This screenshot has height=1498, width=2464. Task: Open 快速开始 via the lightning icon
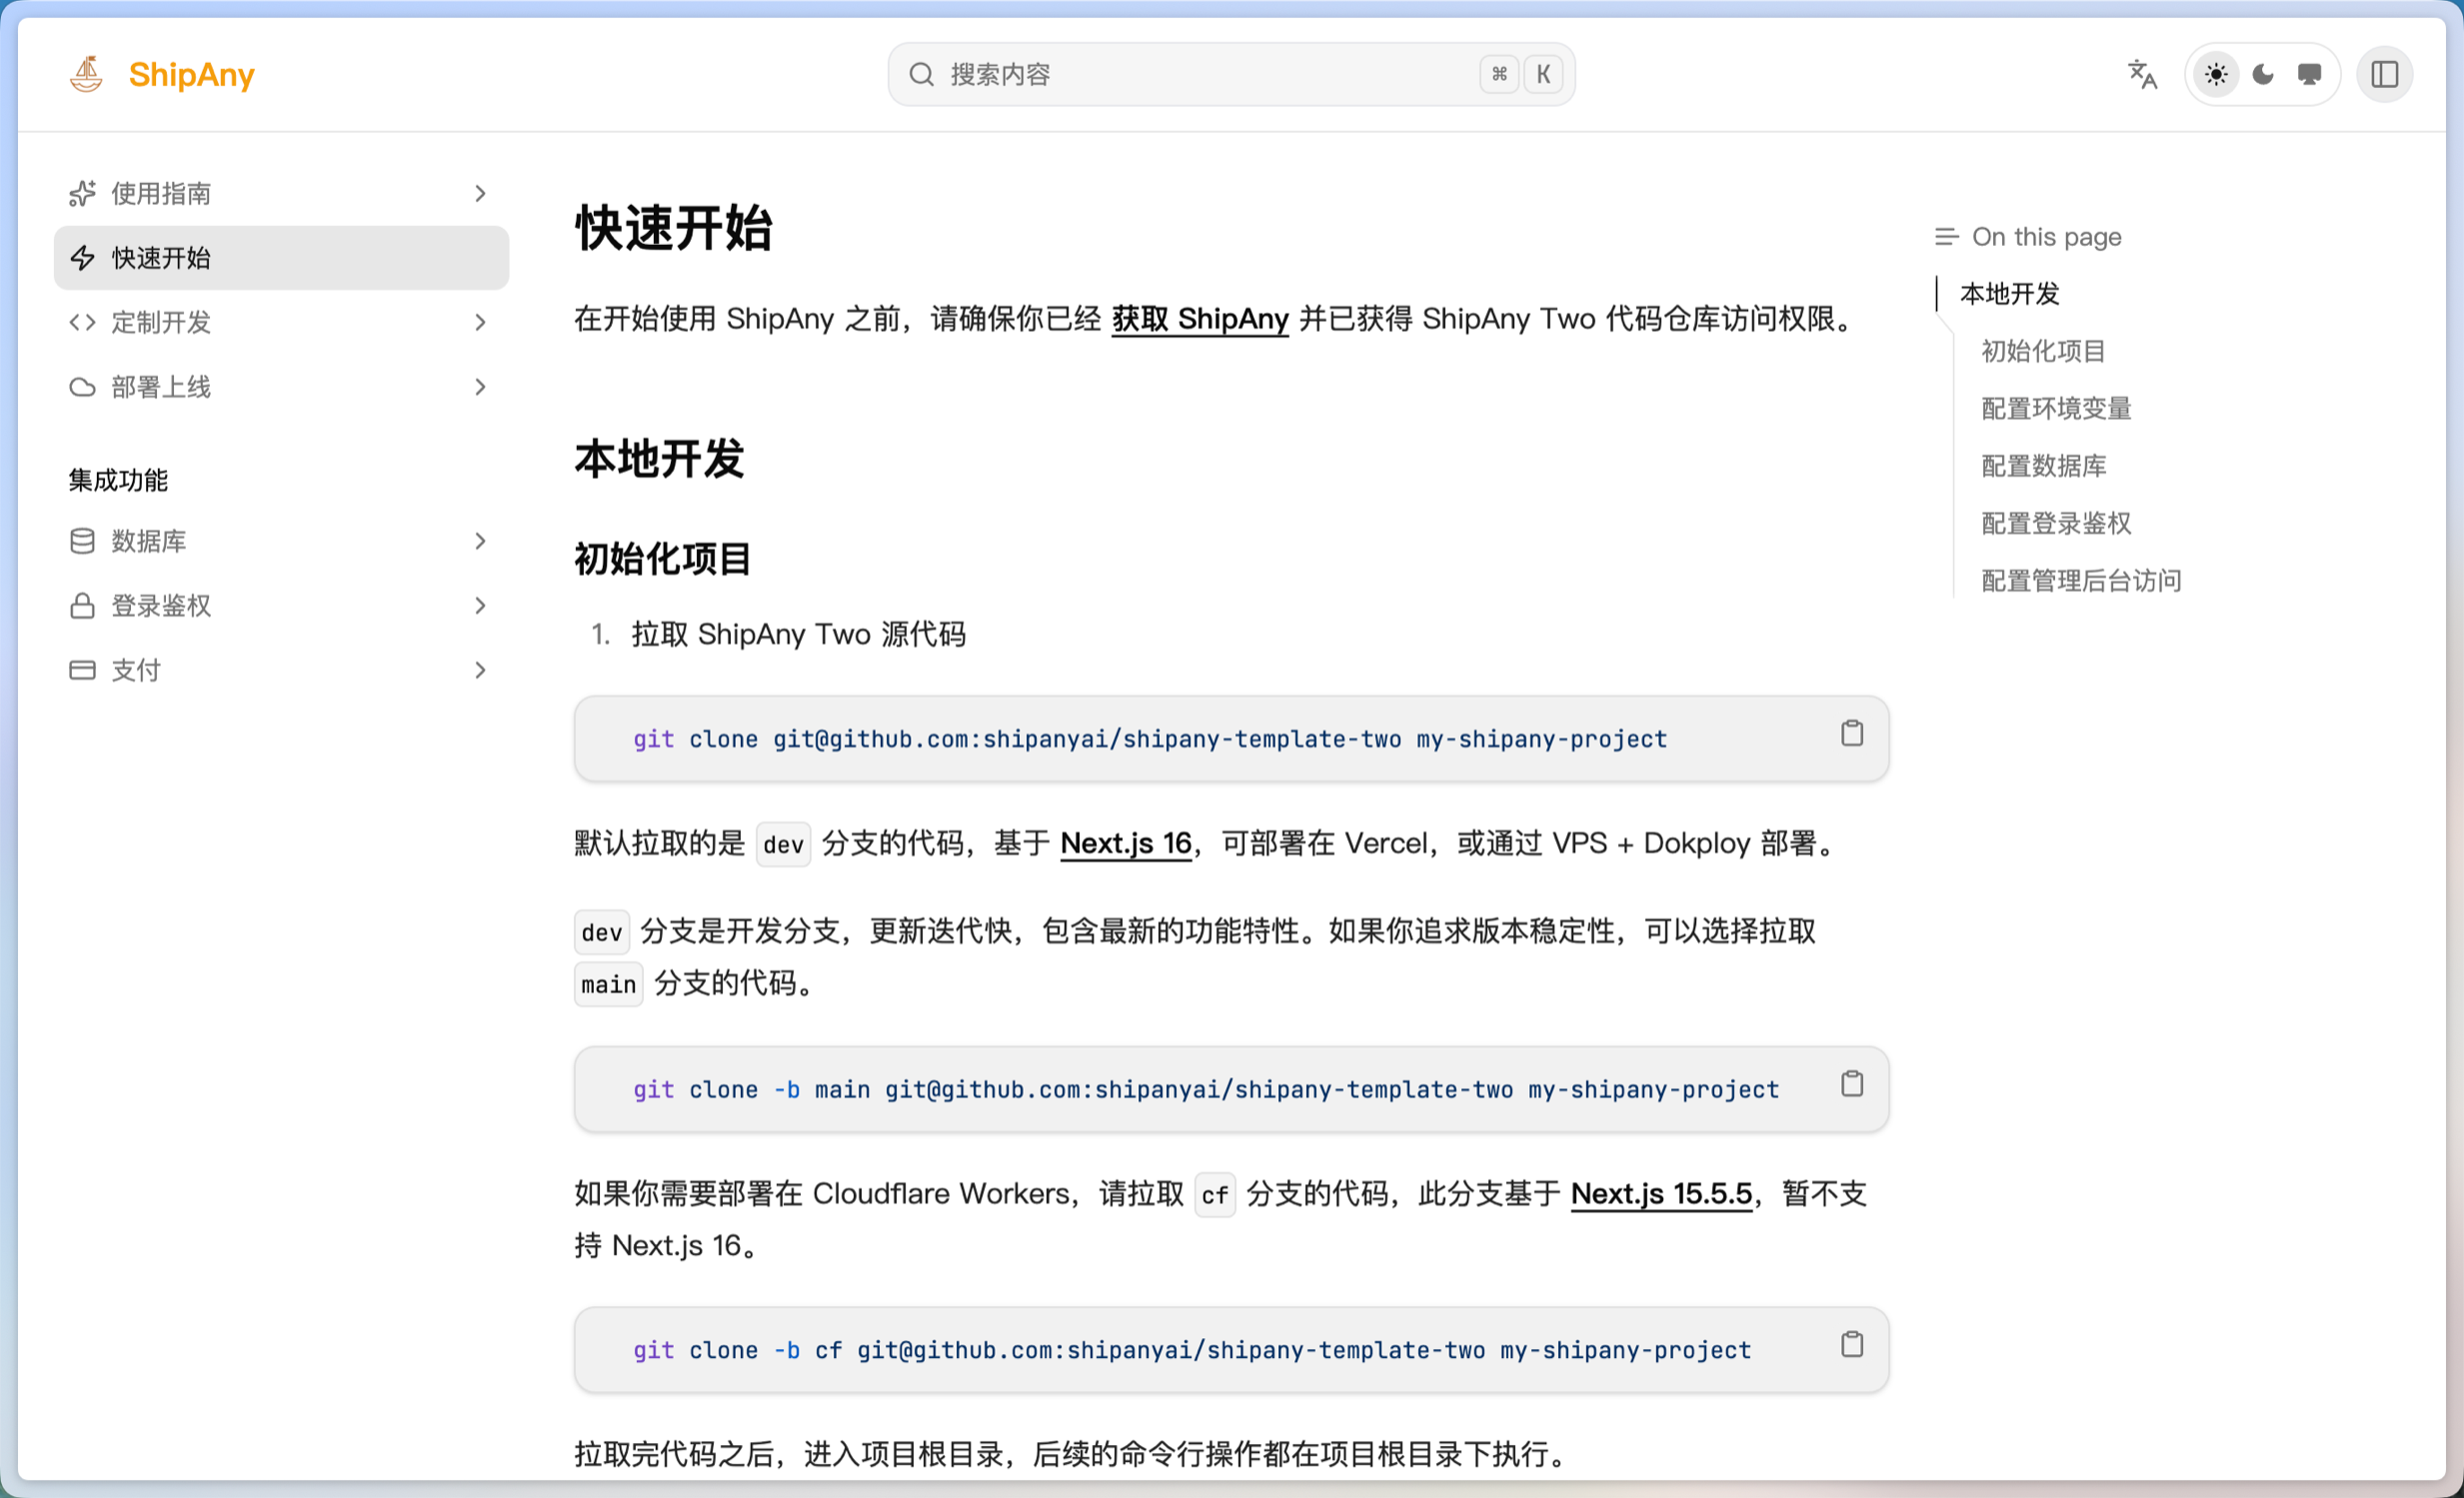tap(83, 258)
